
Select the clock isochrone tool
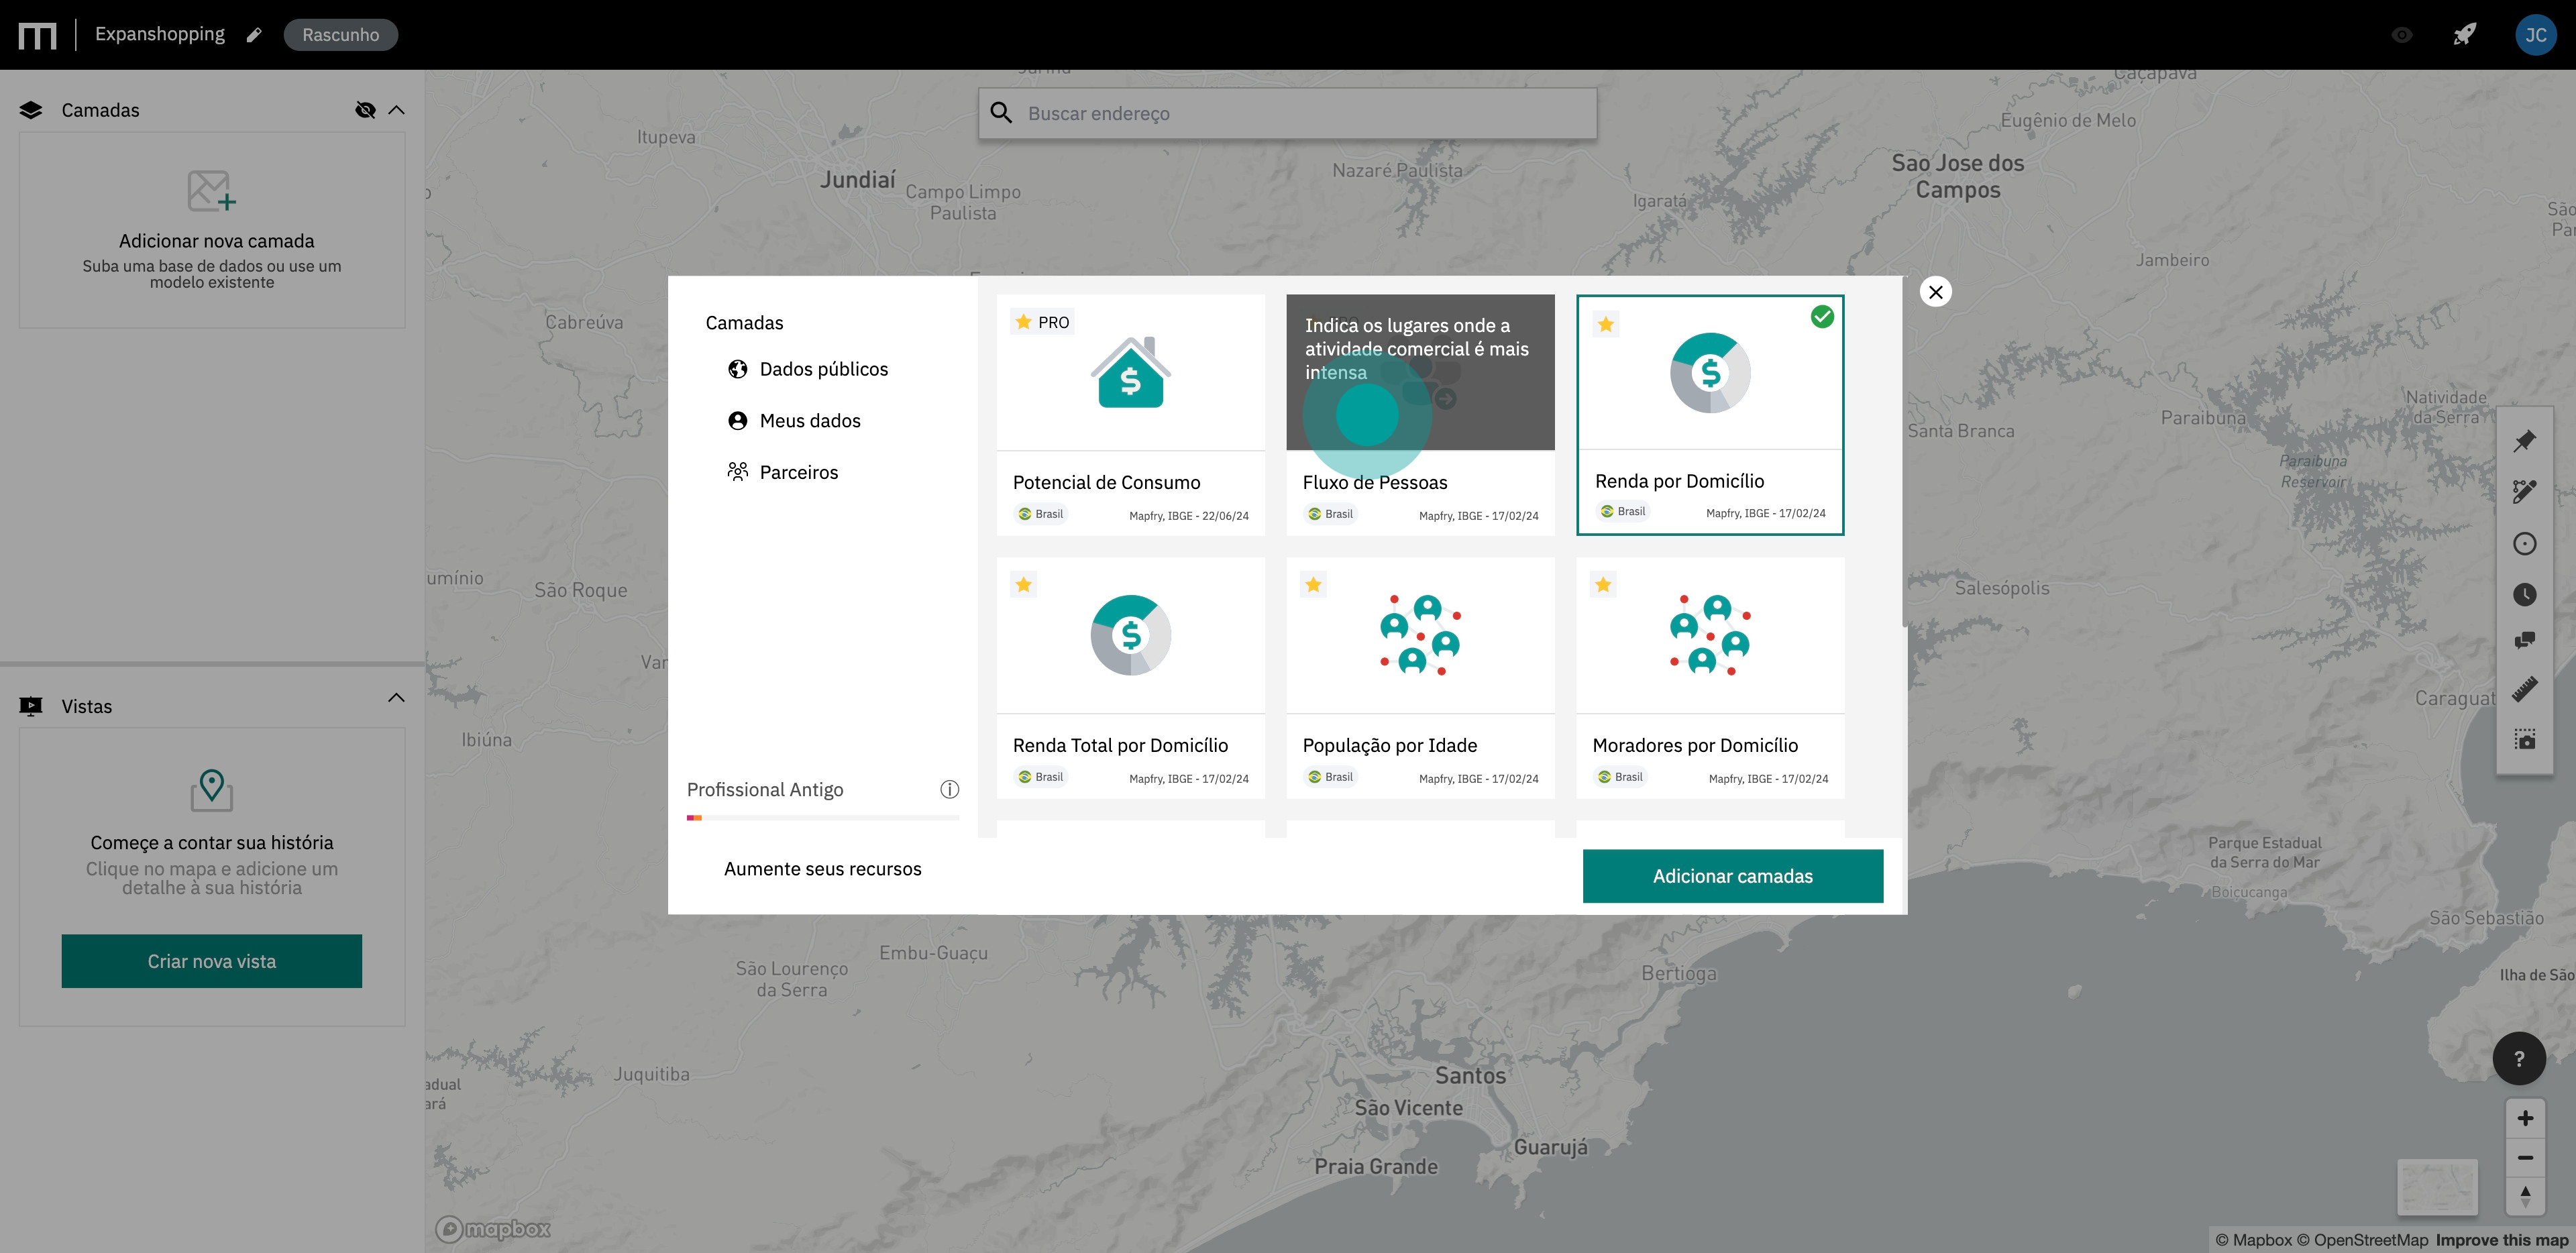click(x=2524, y=595)
